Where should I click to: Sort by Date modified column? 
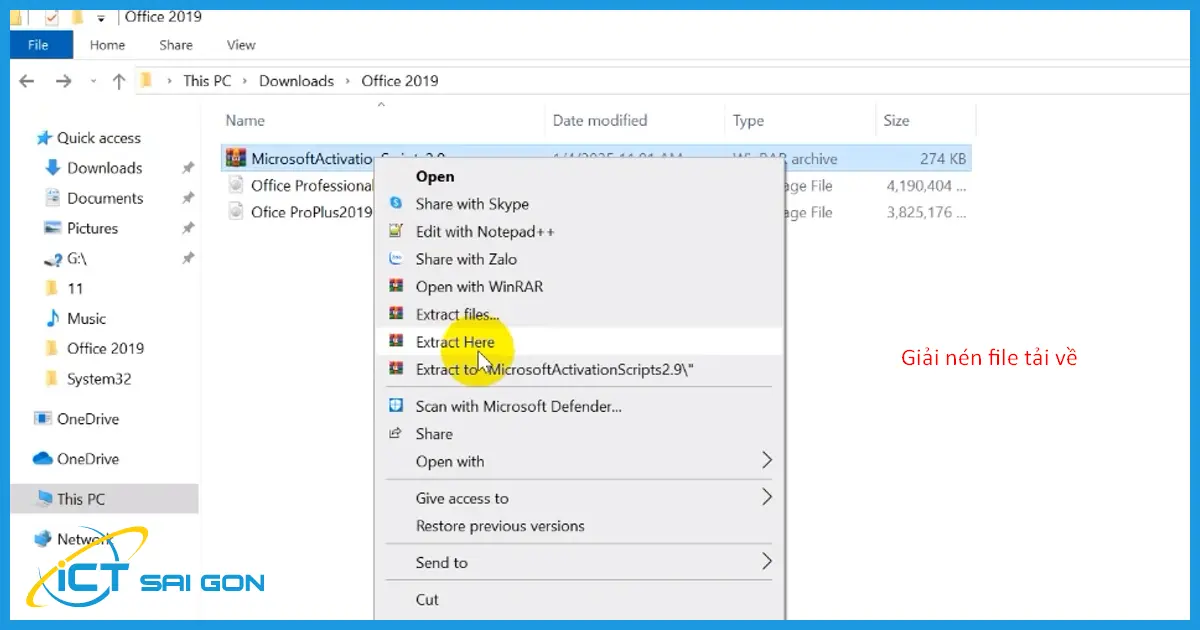(x=600, y=121)
